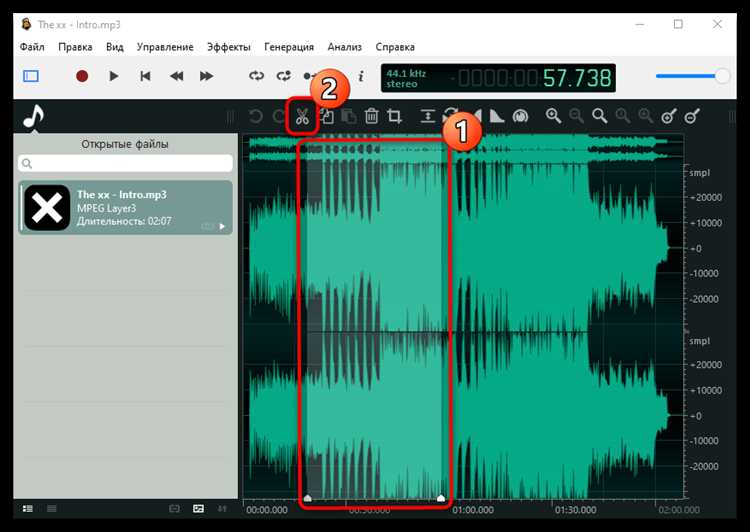Click the dimmed rectangle icon in bottom bar
Screen dimensions: 750x532
pyautogui.click(x=175, y=509)
